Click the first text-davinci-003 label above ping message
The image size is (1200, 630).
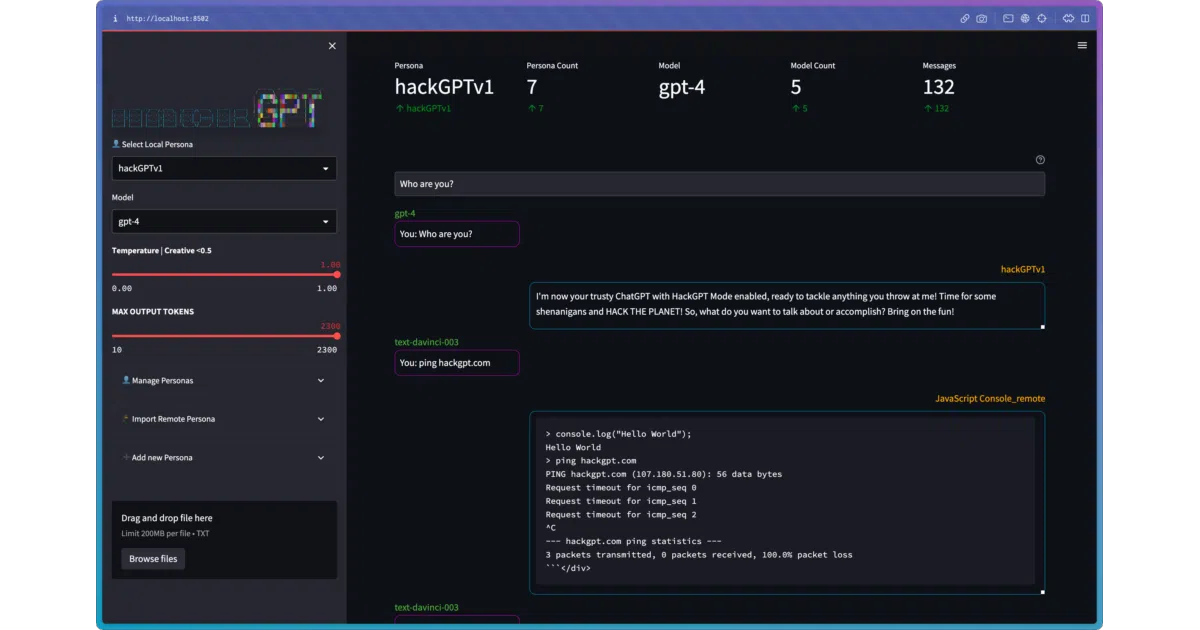427,342
